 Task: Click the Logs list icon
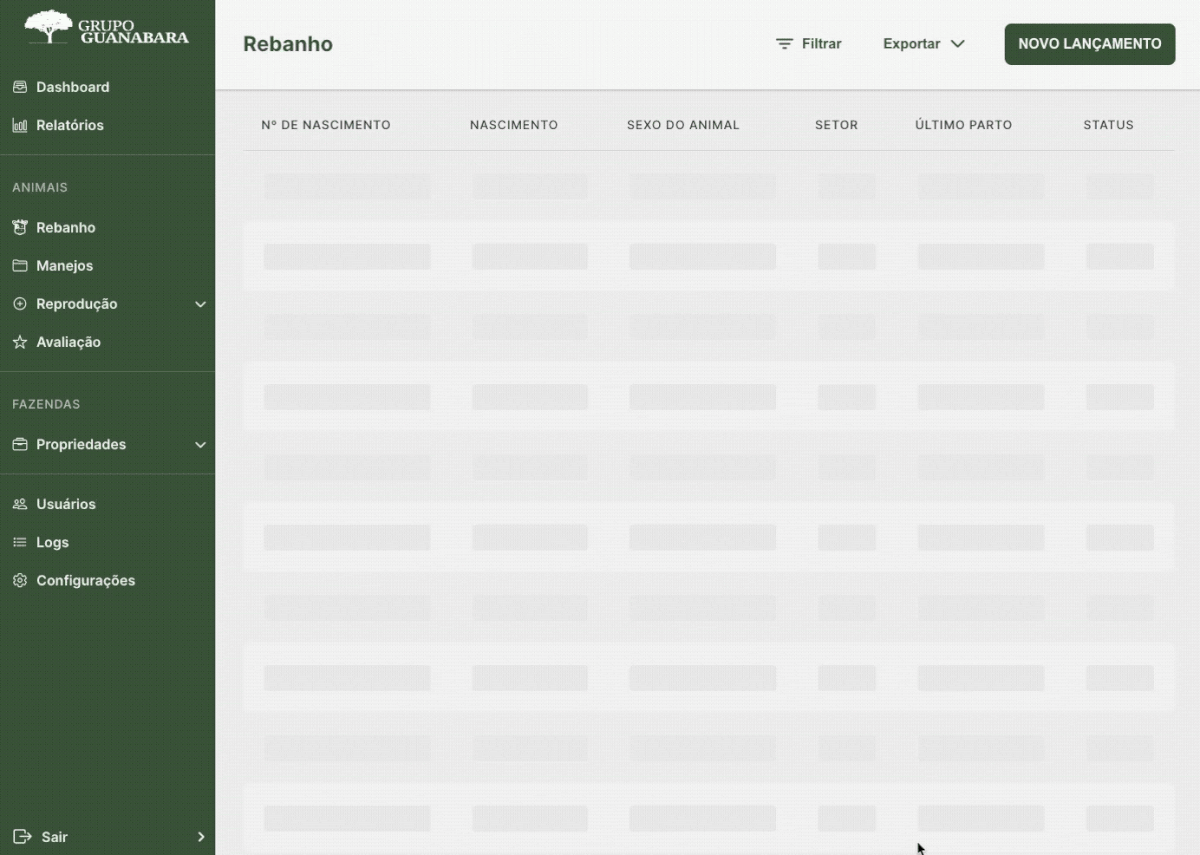pos(20,543)
